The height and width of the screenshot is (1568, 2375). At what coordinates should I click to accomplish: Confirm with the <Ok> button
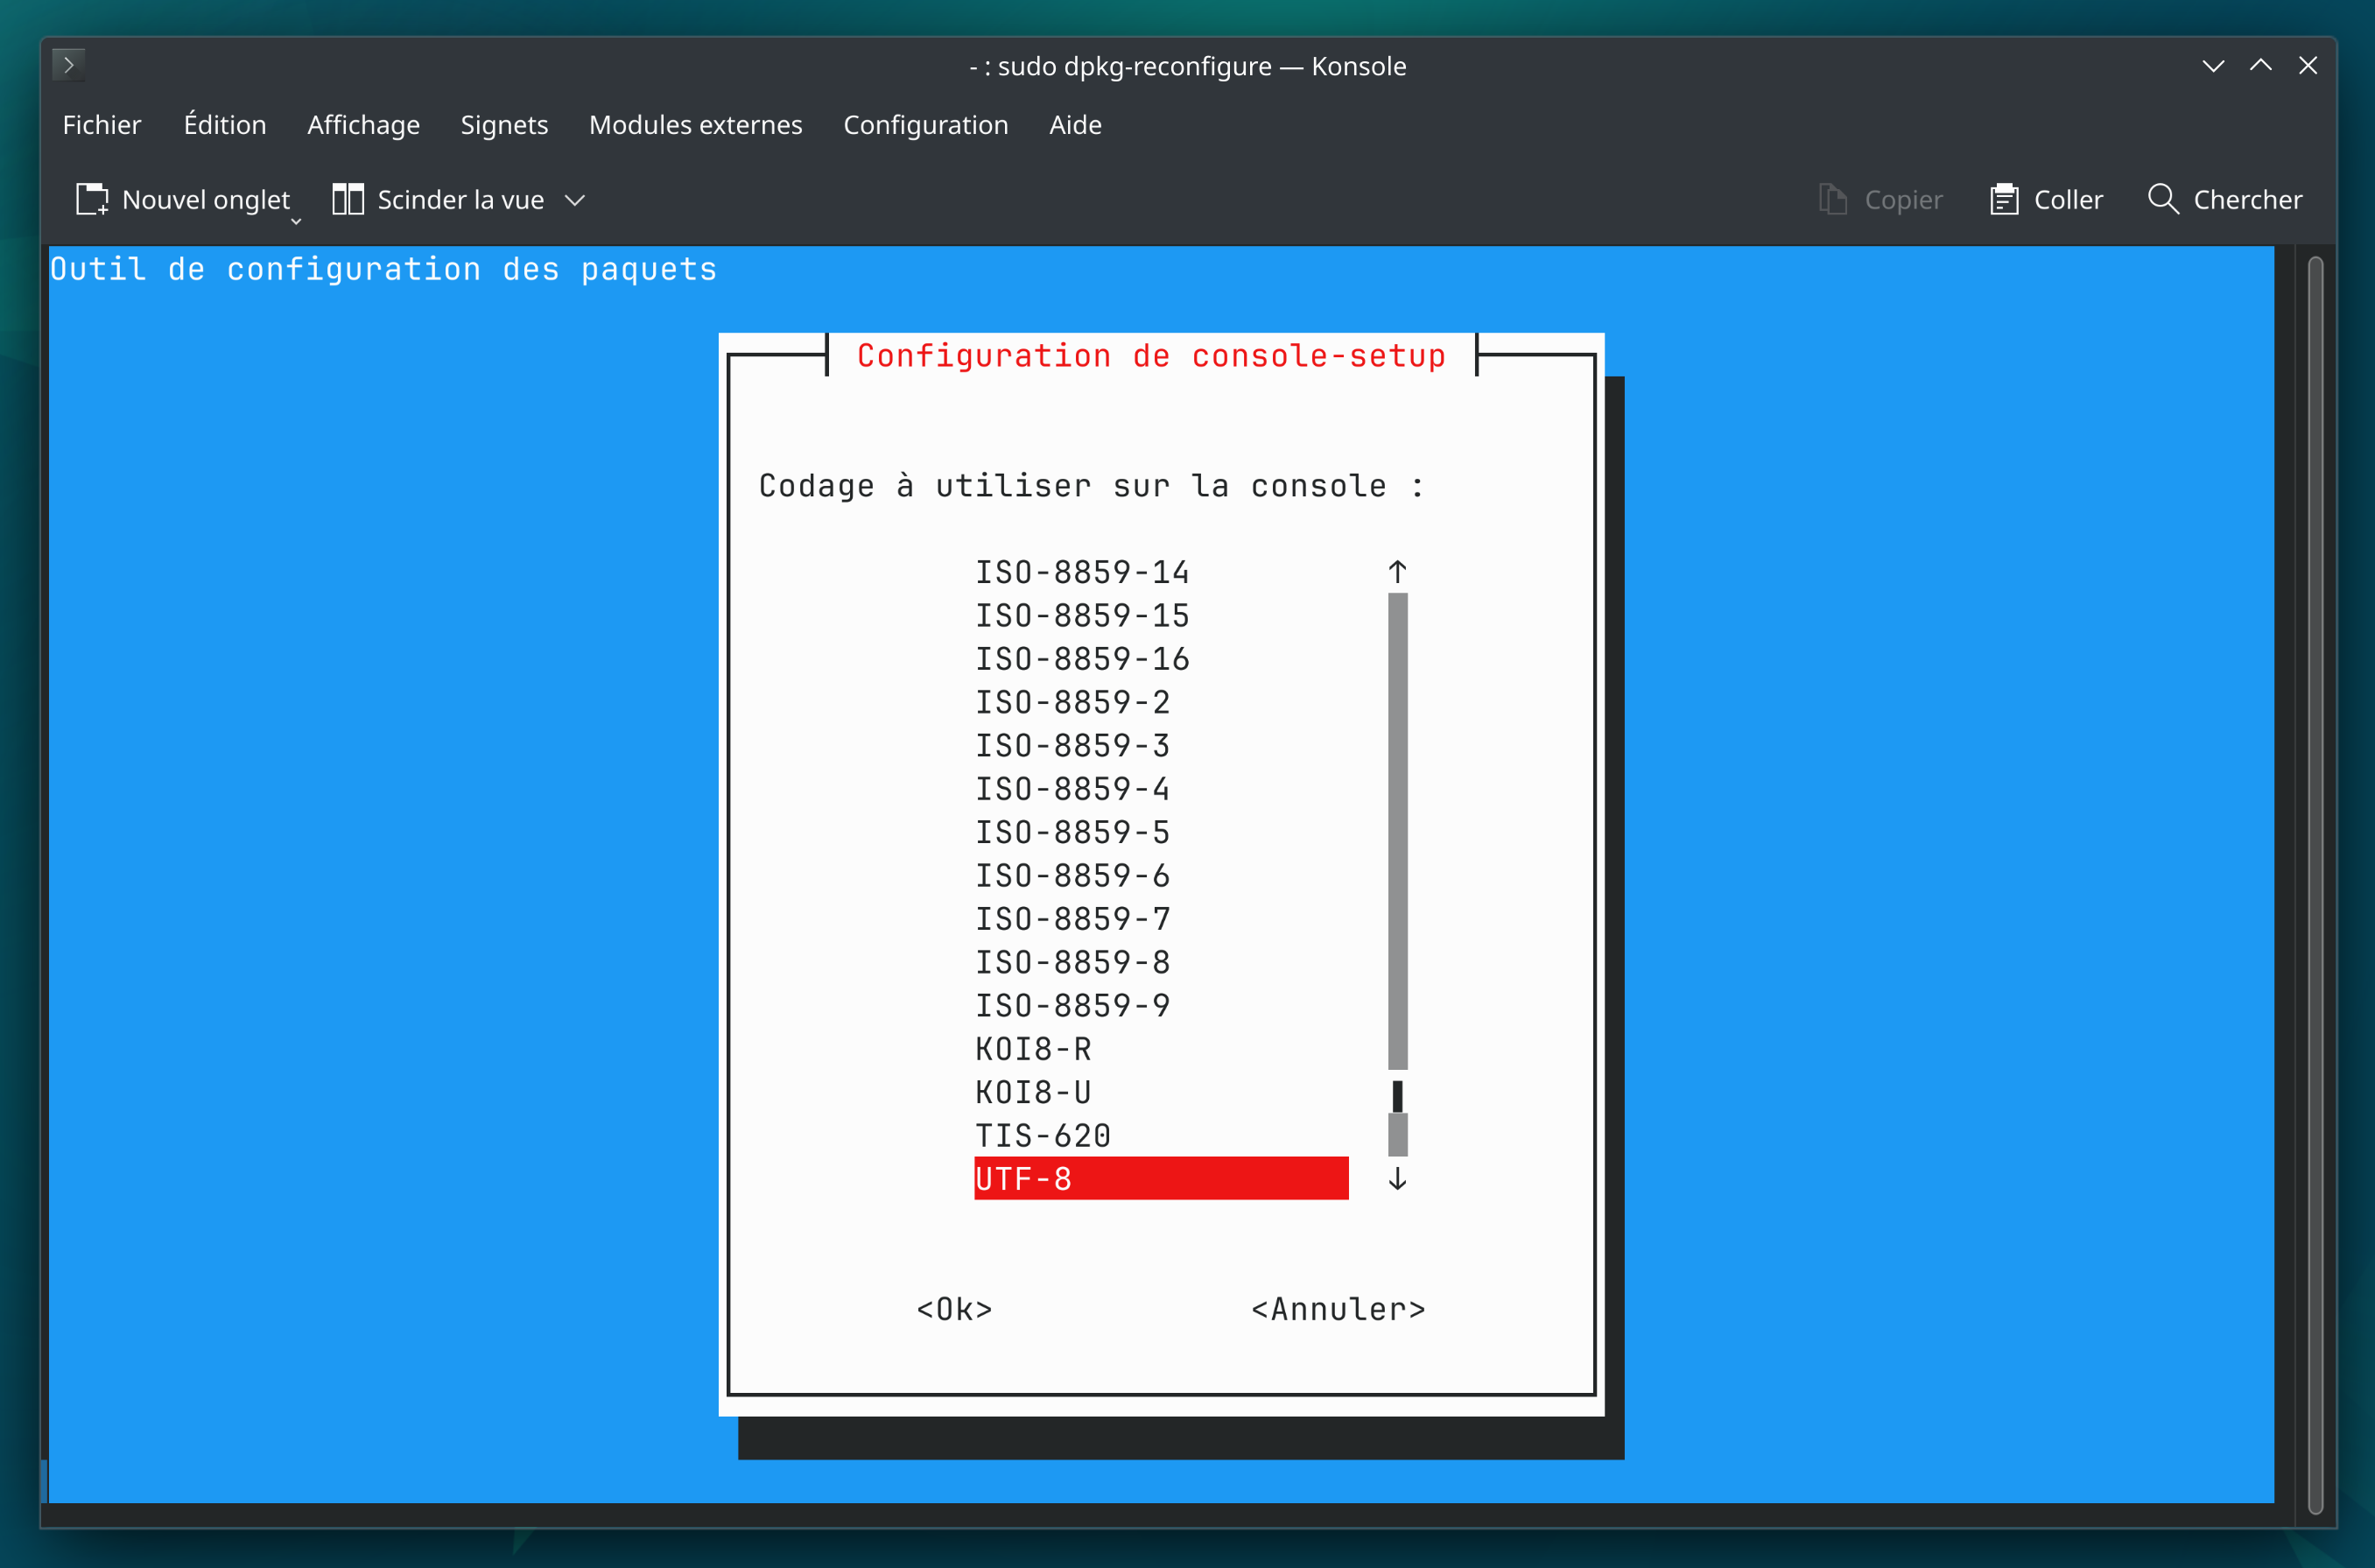954,1309
